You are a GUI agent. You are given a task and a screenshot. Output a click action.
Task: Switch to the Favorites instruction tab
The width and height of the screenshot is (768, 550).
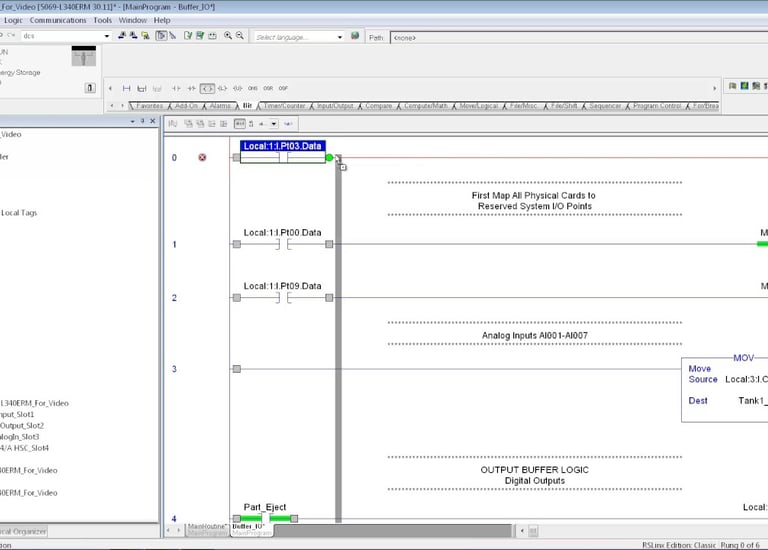[x=149, y=106]
